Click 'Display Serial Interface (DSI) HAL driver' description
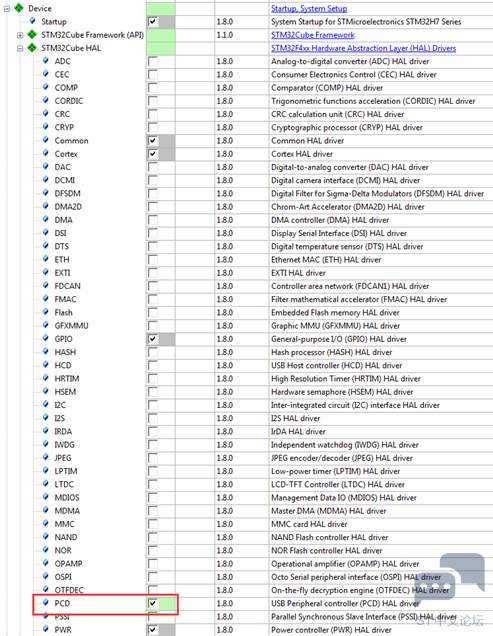493x636 pixels. click(339, 233)
